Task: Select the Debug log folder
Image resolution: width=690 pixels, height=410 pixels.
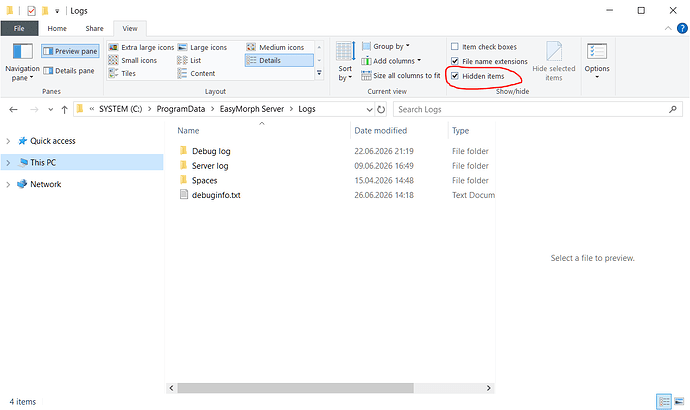Action: click(211, 151)
